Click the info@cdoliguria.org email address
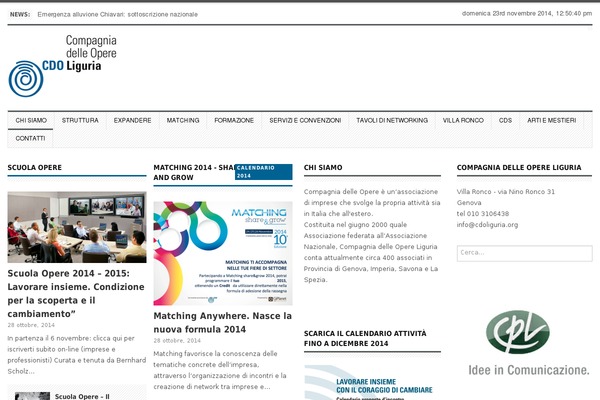 coord(487,225)
